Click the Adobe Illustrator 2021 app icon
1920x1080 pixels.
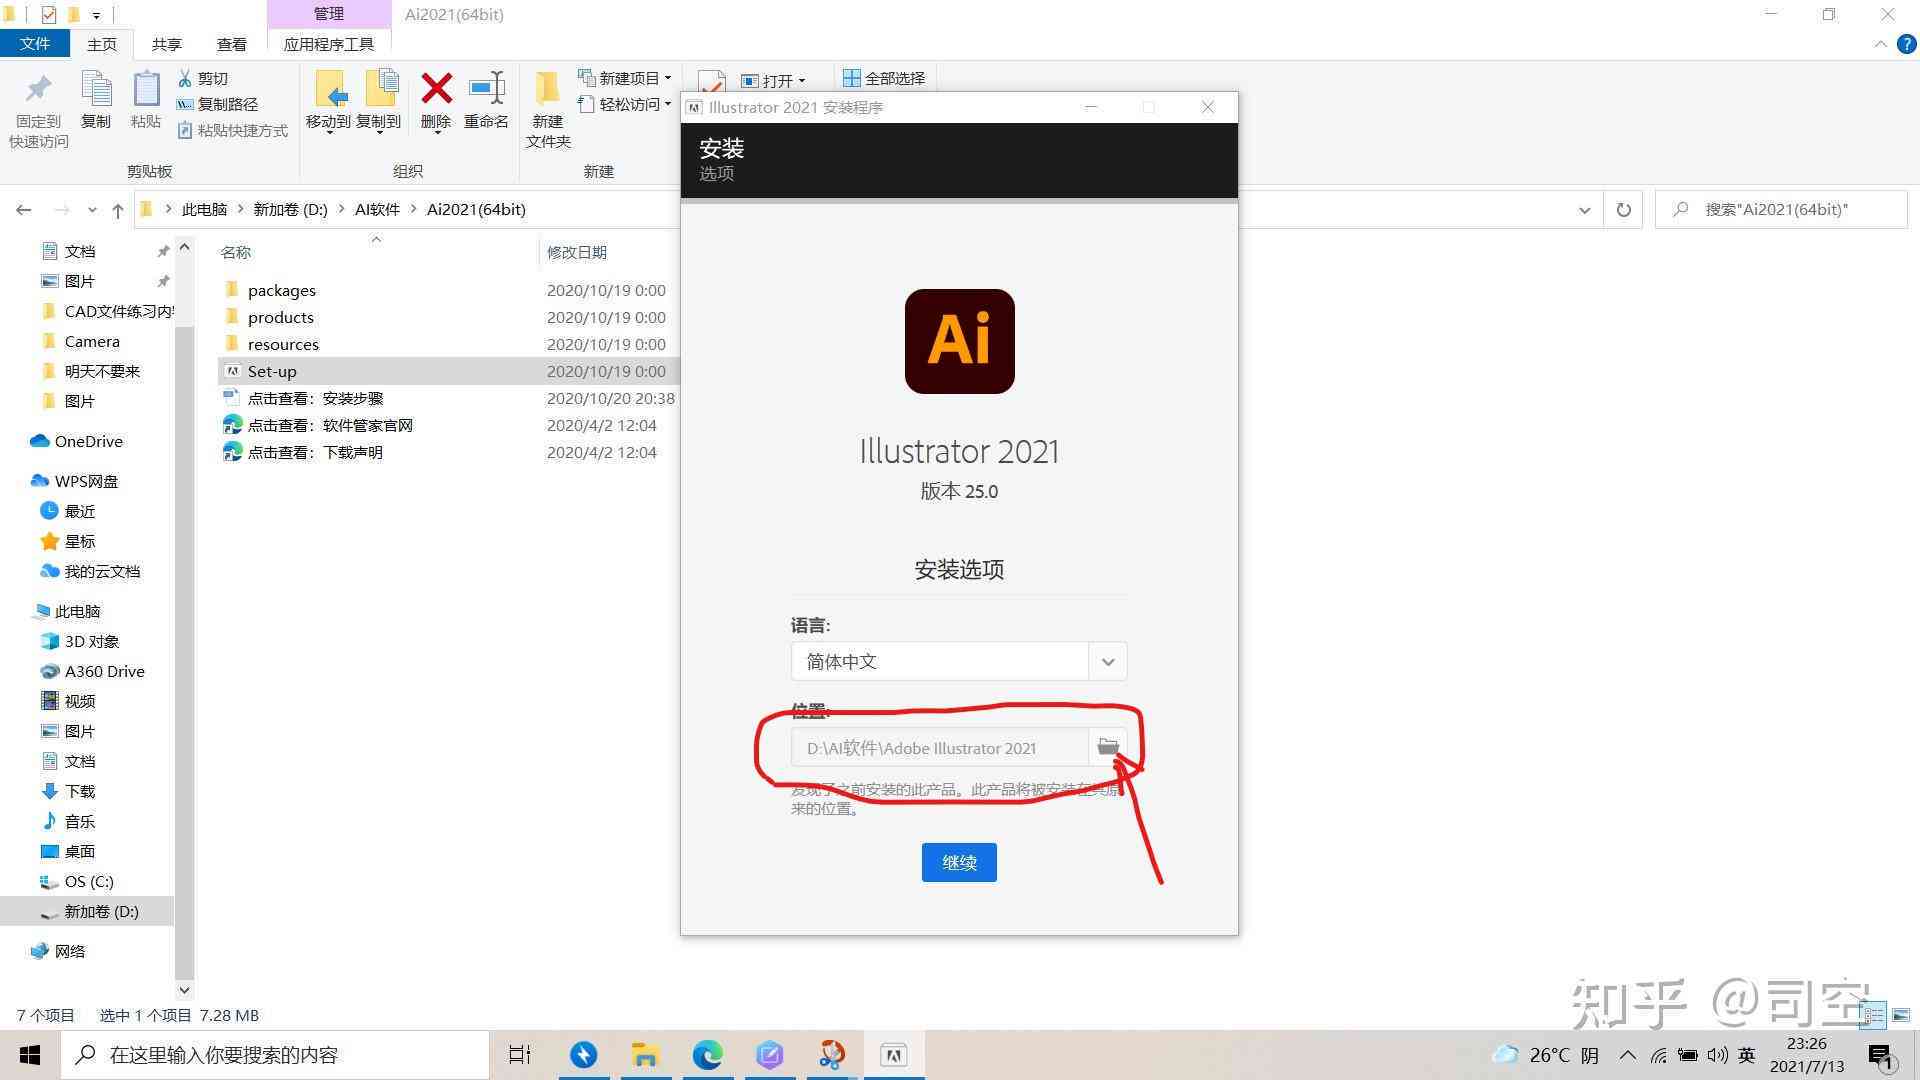959,340
